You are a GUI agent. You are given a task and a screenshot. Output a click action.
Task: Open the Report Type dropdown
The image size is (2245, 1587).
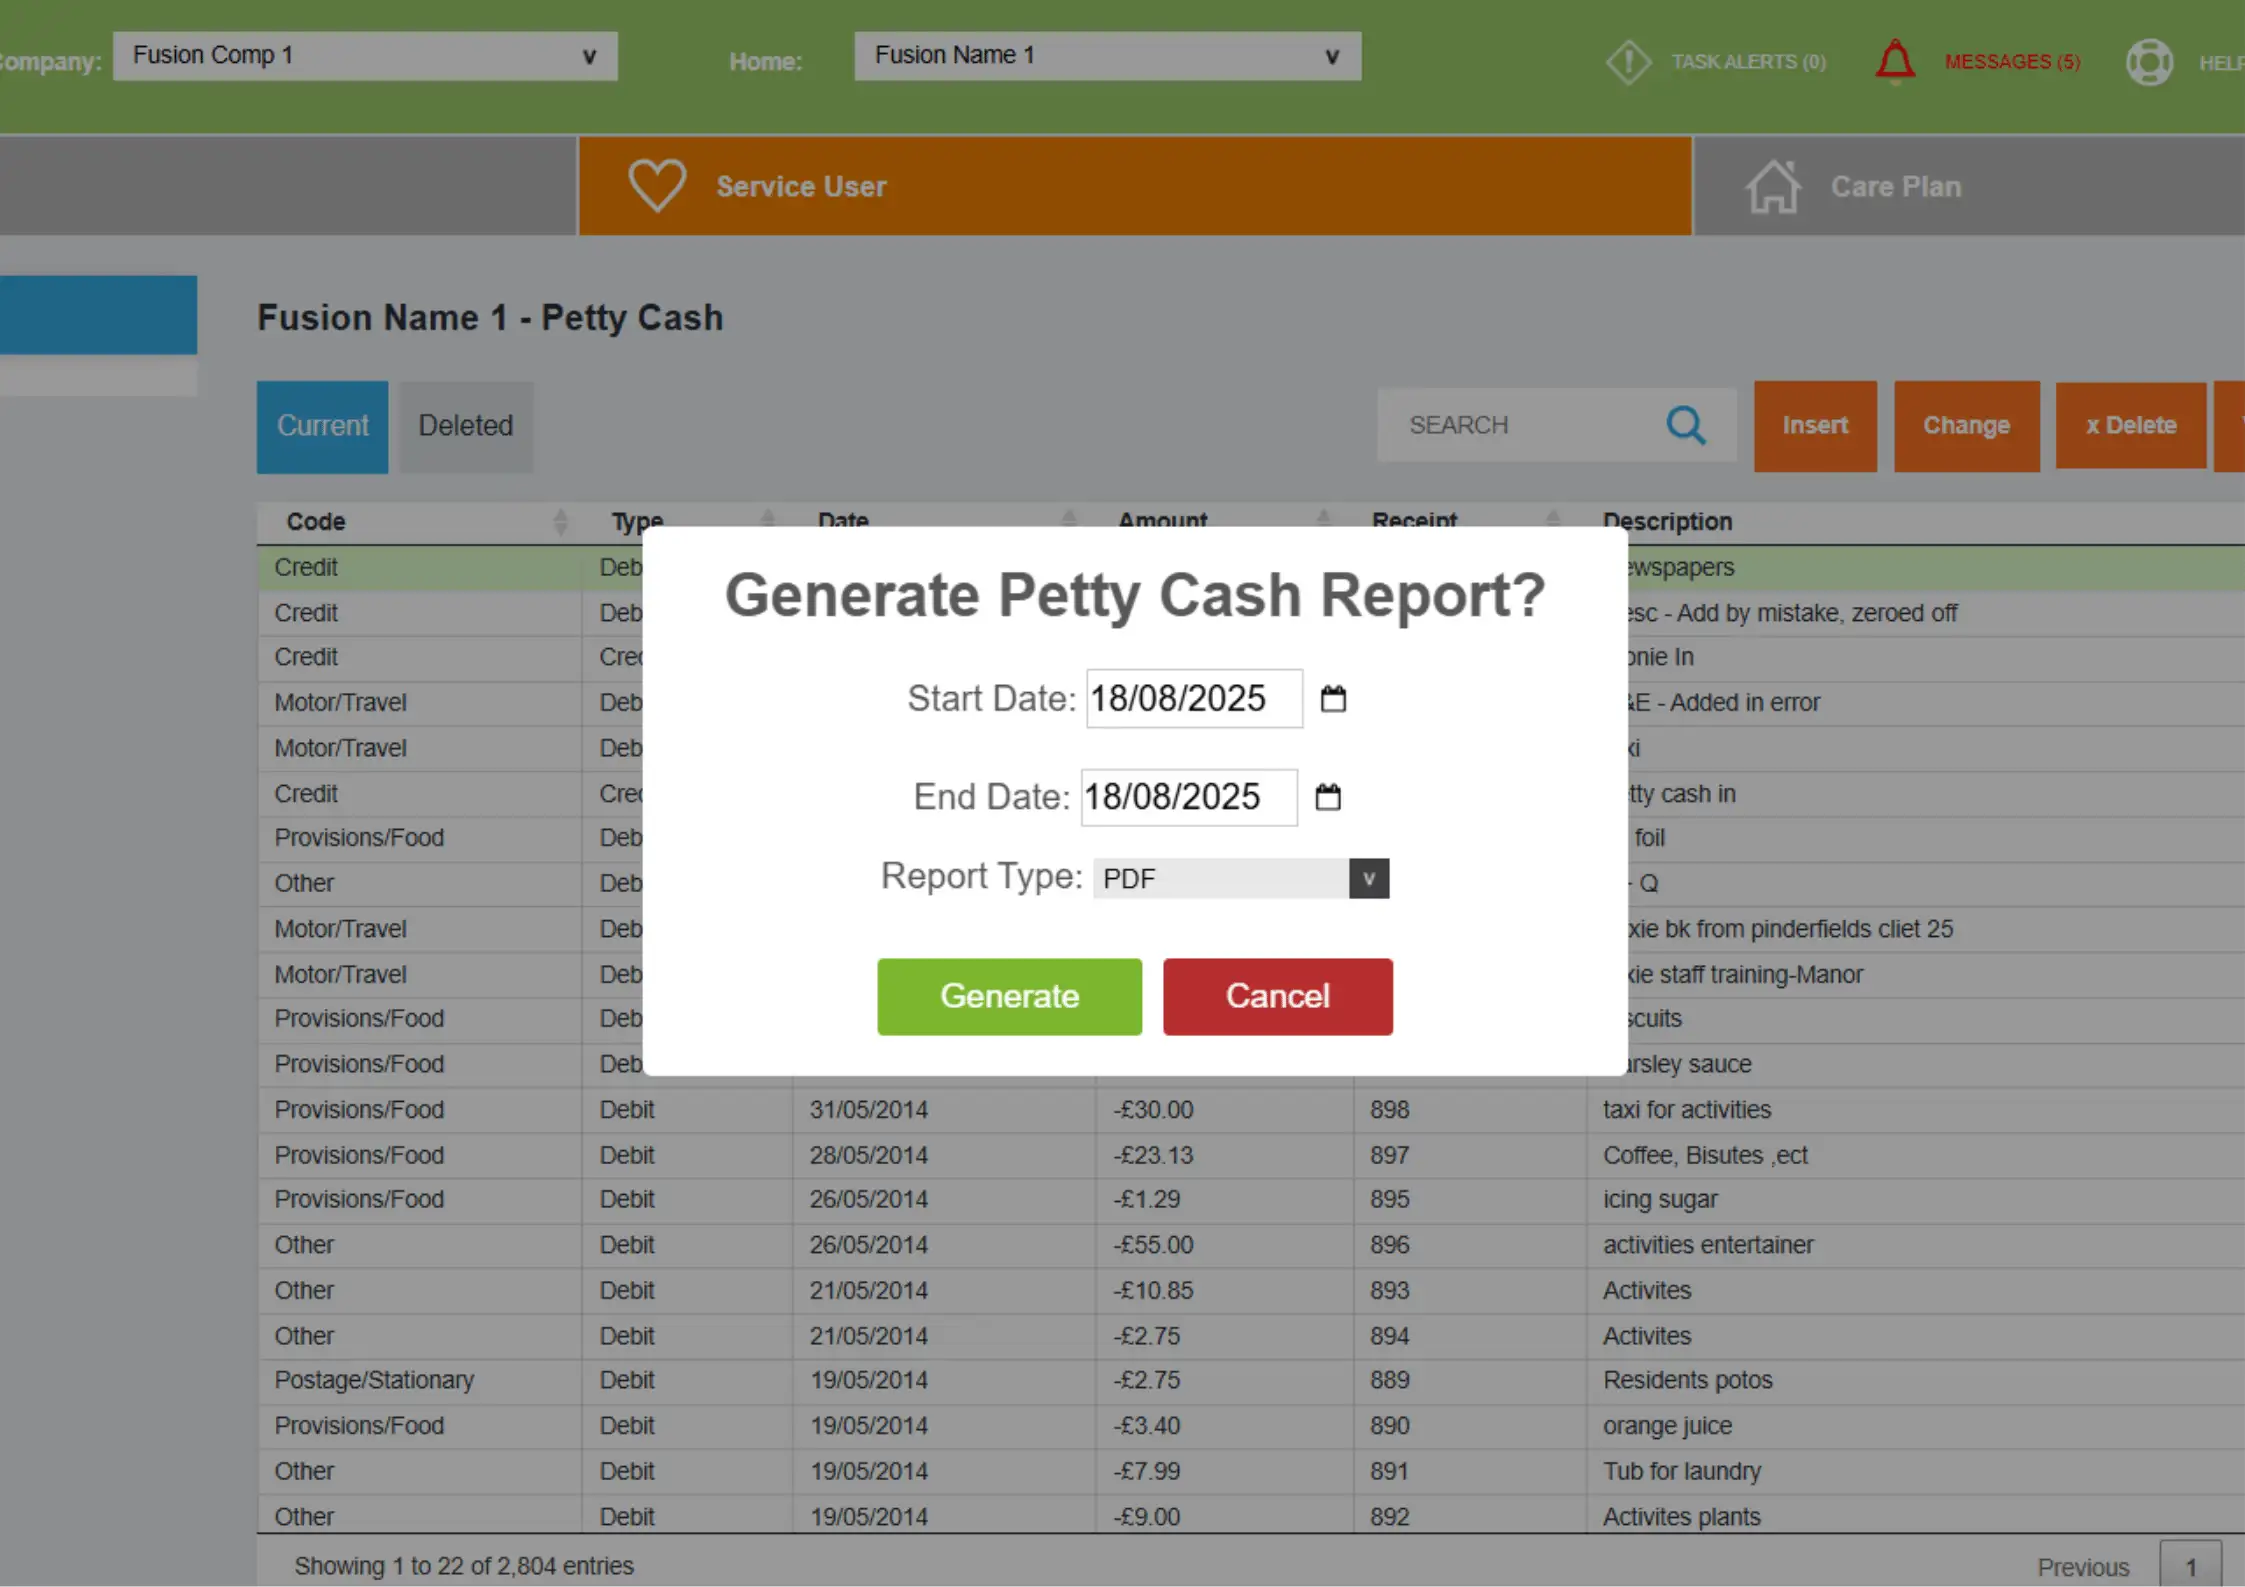coord(1368,878)
